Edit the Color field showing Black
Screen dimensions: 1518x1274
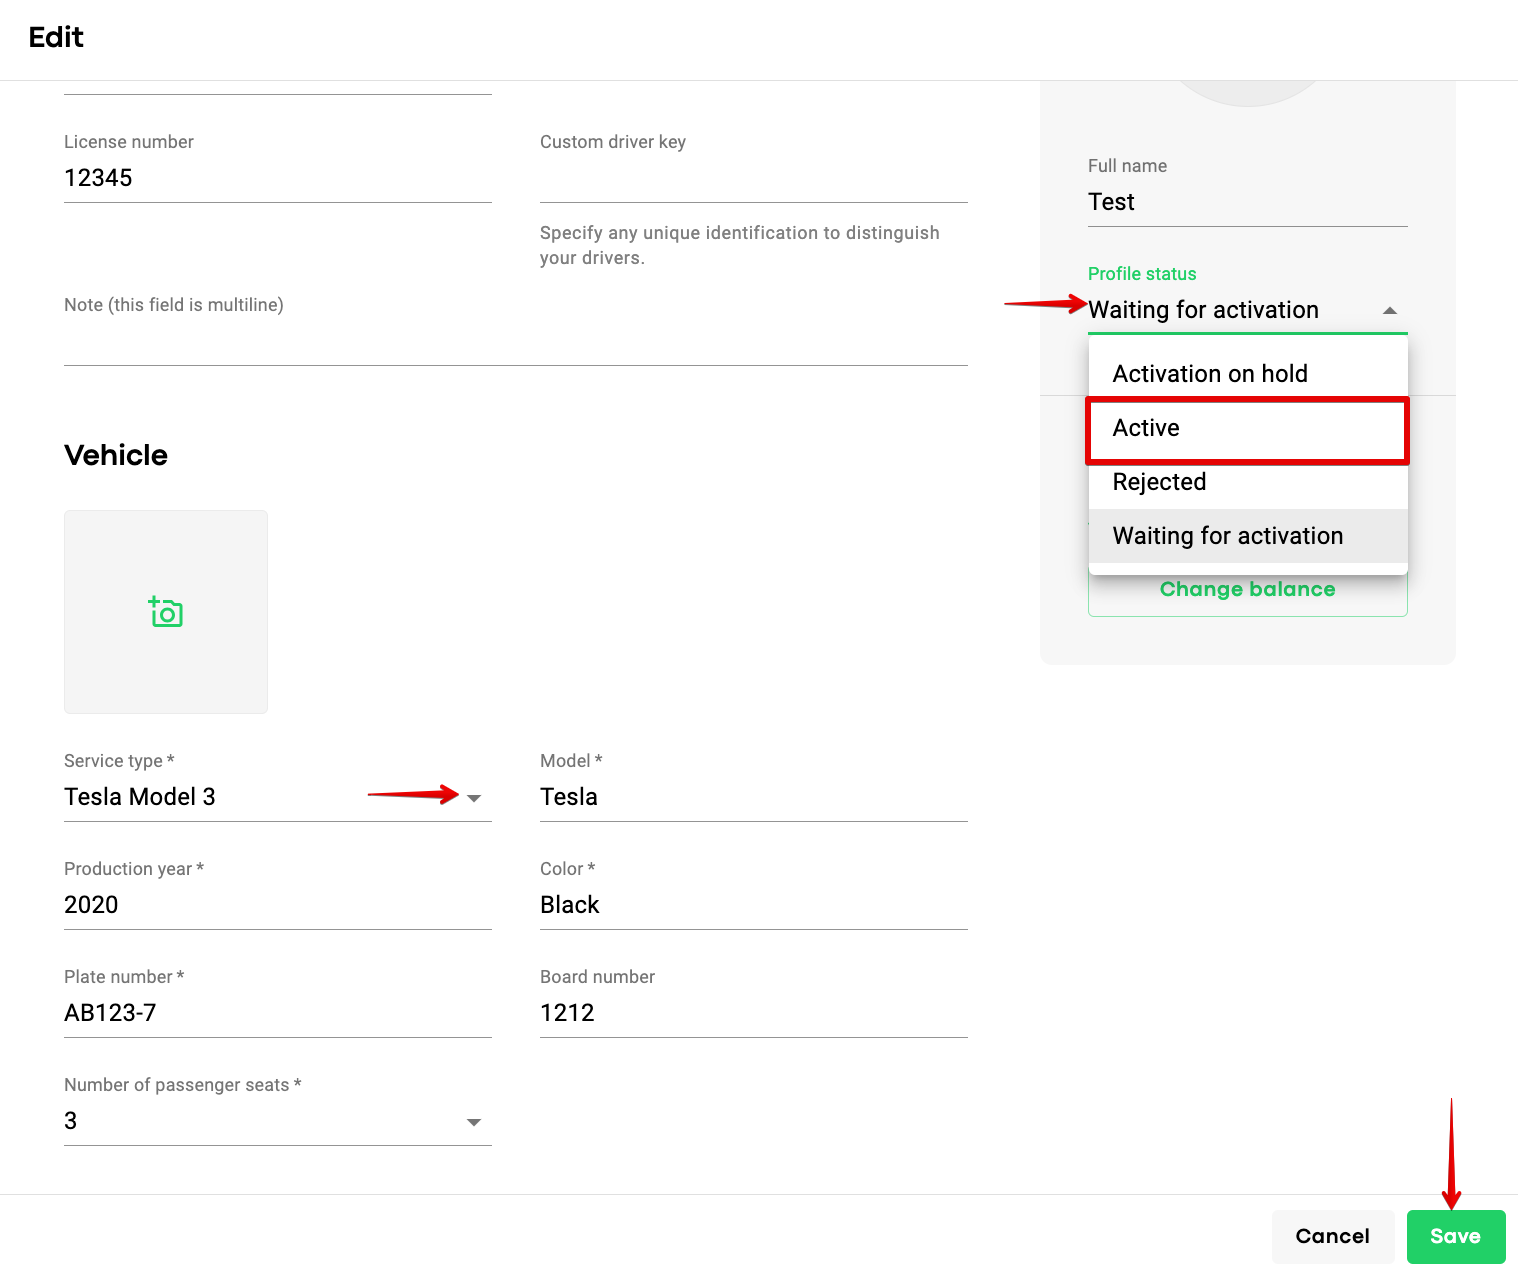click(x=753, y=905)
